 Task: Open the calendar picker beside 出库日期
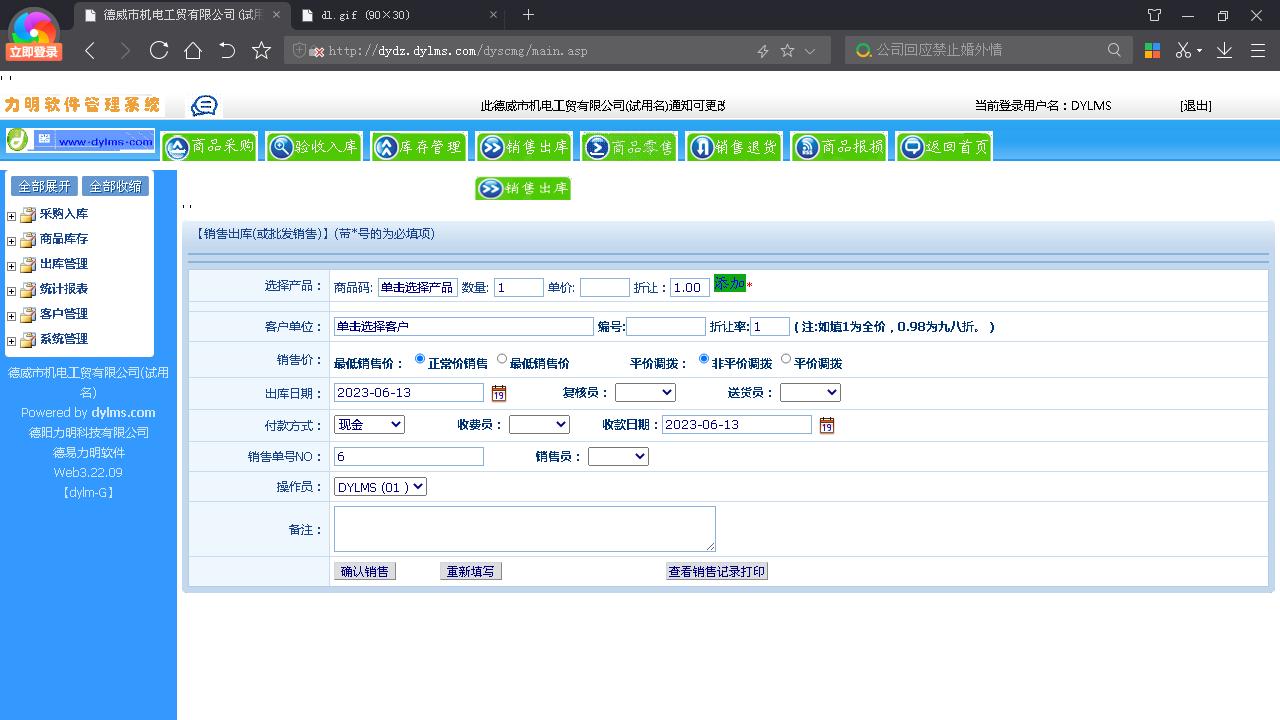pos(498,393)
